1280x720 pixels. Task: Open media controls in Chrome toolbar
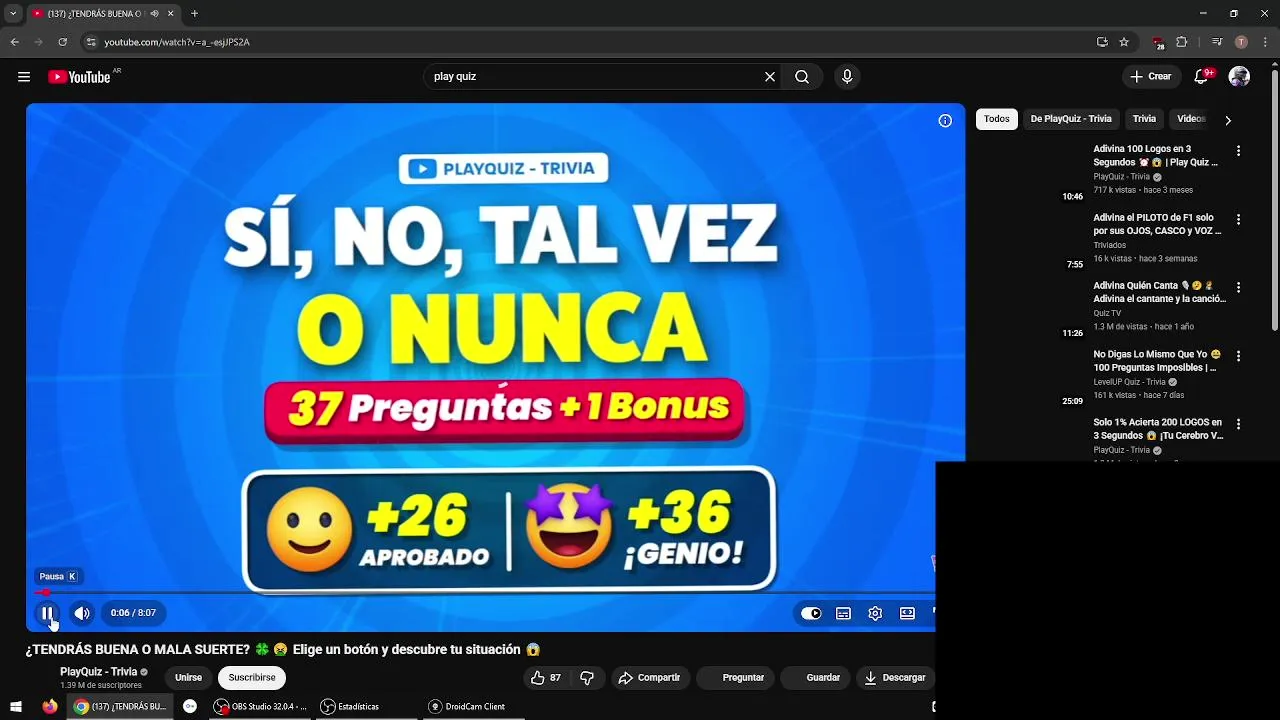1217,42
